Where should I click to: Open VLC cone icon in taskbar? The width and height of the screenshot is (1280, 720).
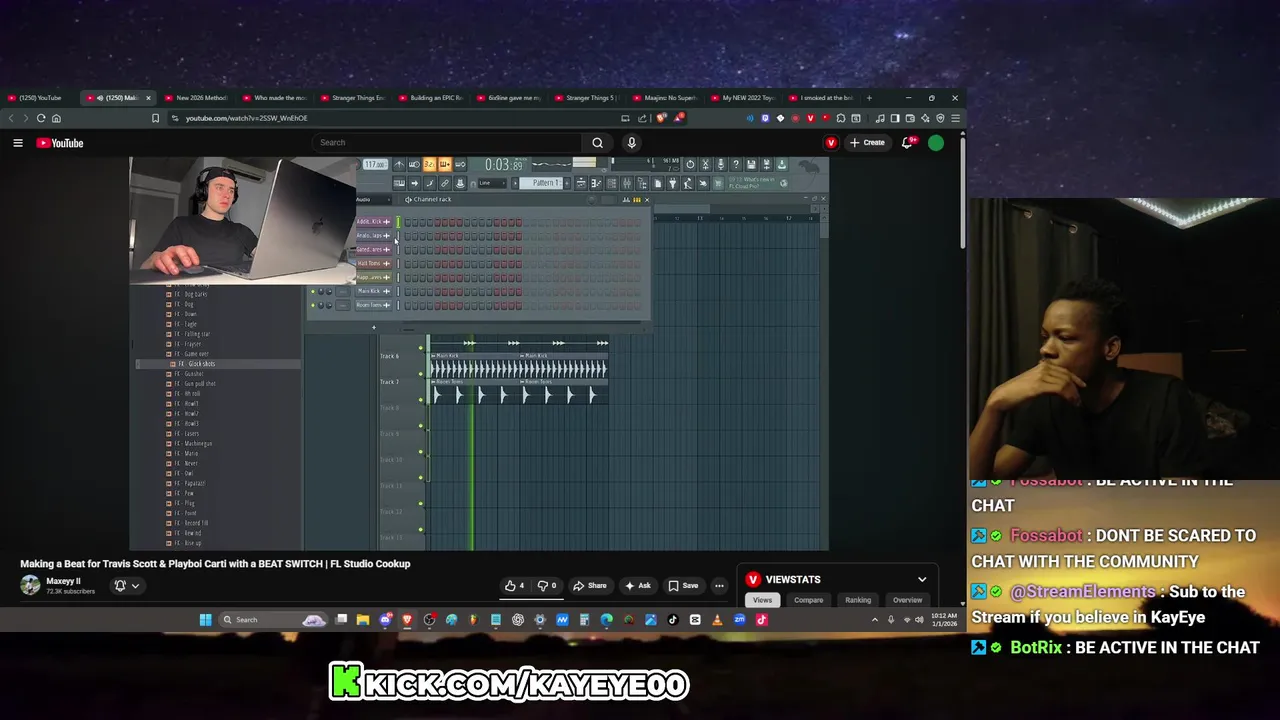tap(717, 620)
